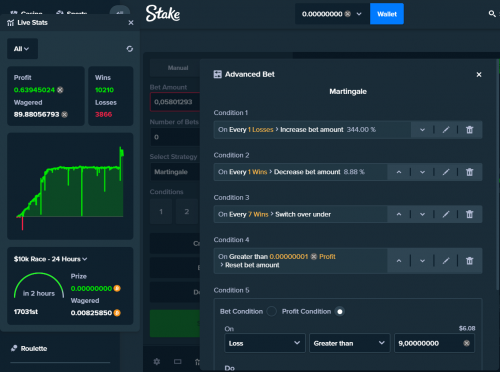Click the Profit value 0.63945024
The width and height of the screenshot is (500, 372).
pyautogui.click(x=34, y=90)
